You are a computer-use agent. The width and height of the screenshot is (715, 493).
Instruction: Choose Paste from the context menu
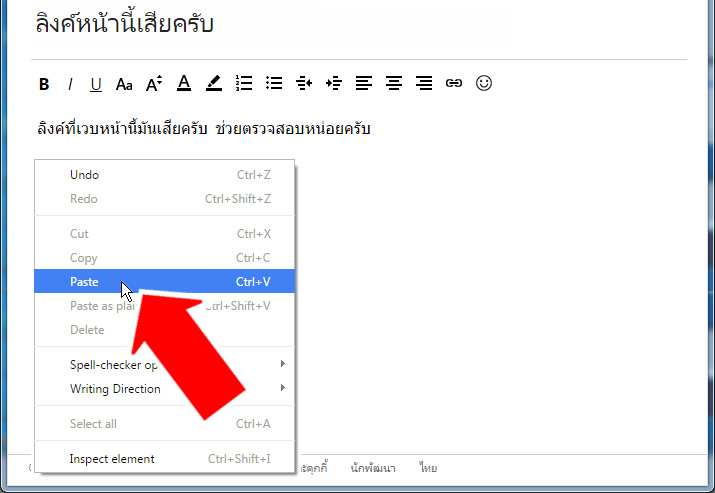(85, 282)
